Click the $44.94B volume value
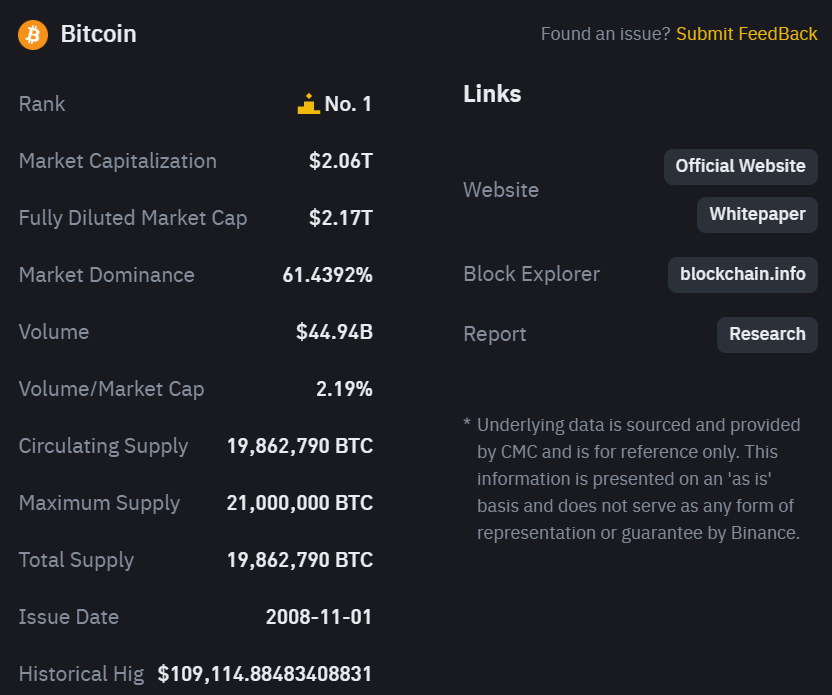 point(334,332)
